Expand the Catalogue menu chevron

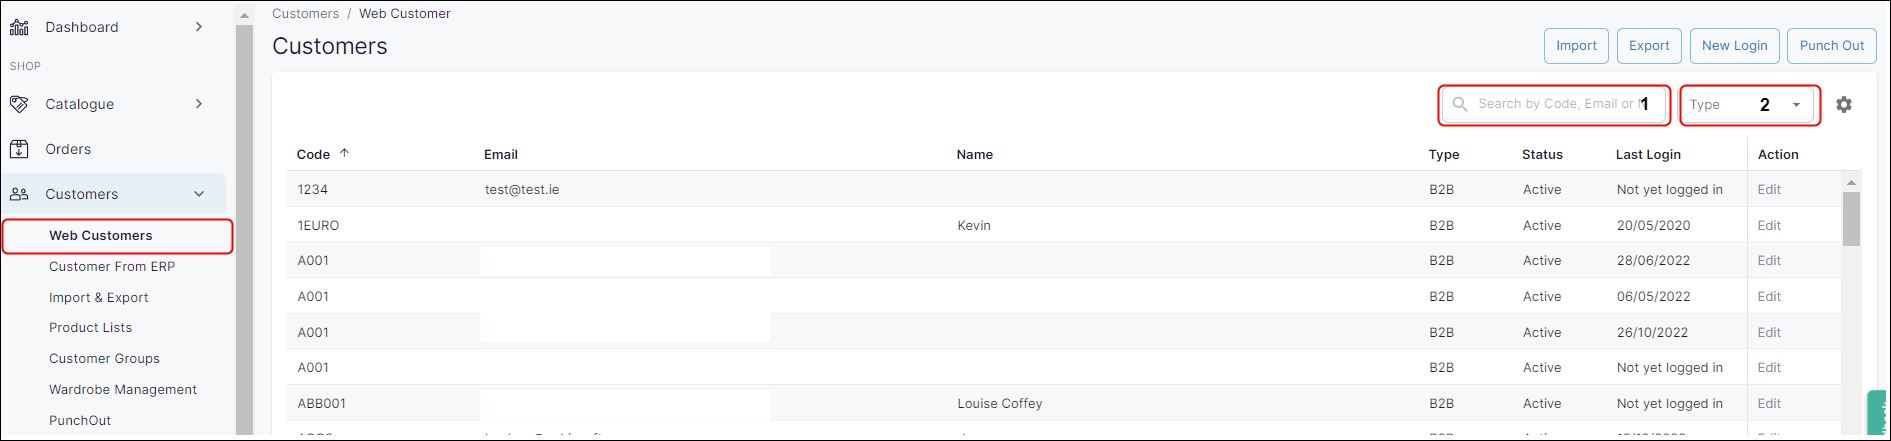199,104
